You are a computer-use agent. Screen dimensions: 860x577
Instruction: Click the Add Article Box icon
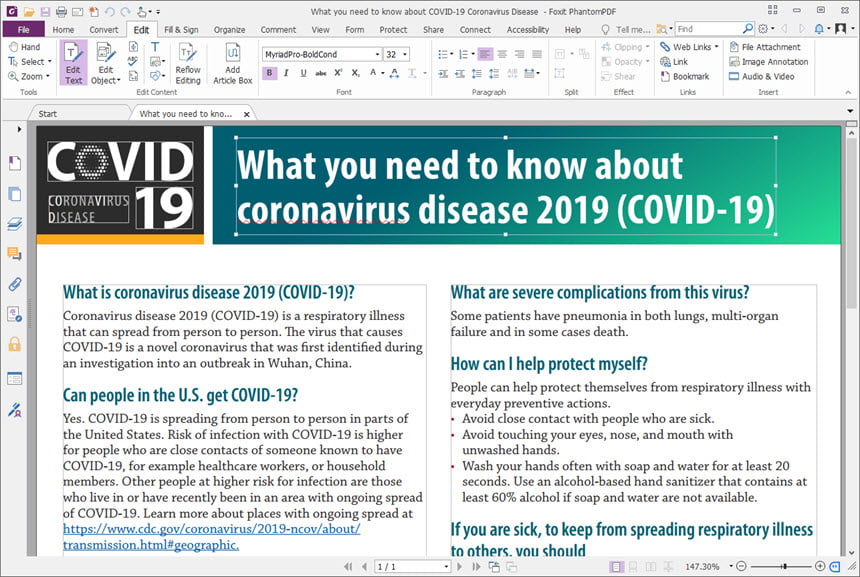(x=233, y=64)
